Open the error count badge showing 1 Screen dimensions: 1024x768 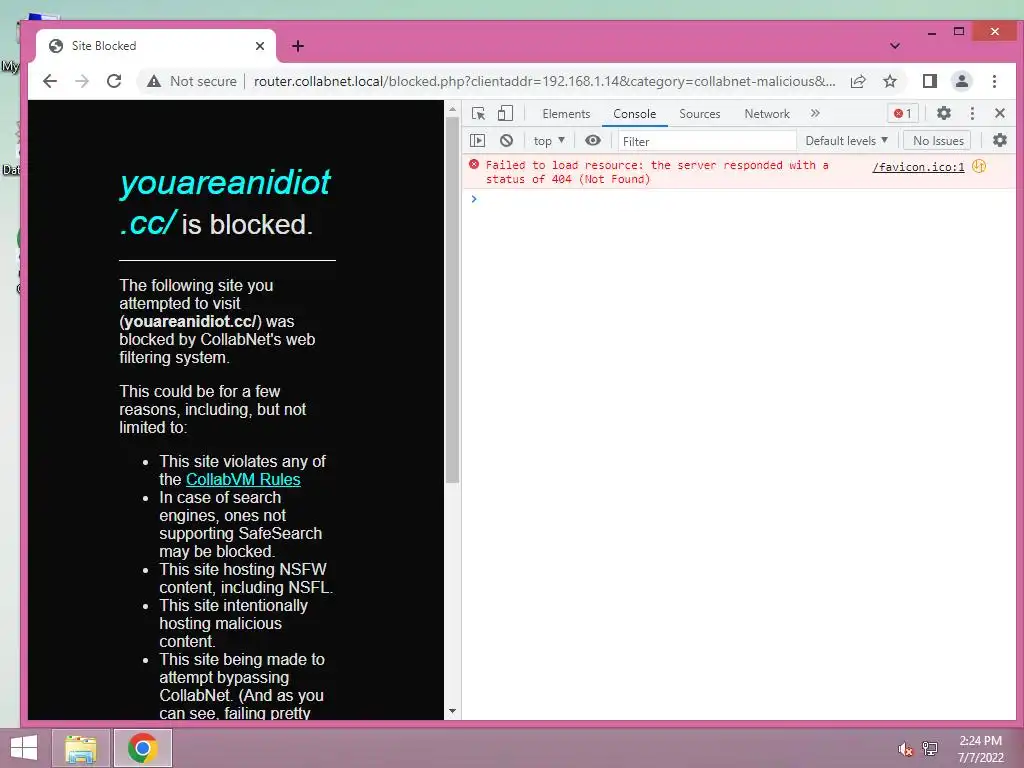[x=903, y=114]
